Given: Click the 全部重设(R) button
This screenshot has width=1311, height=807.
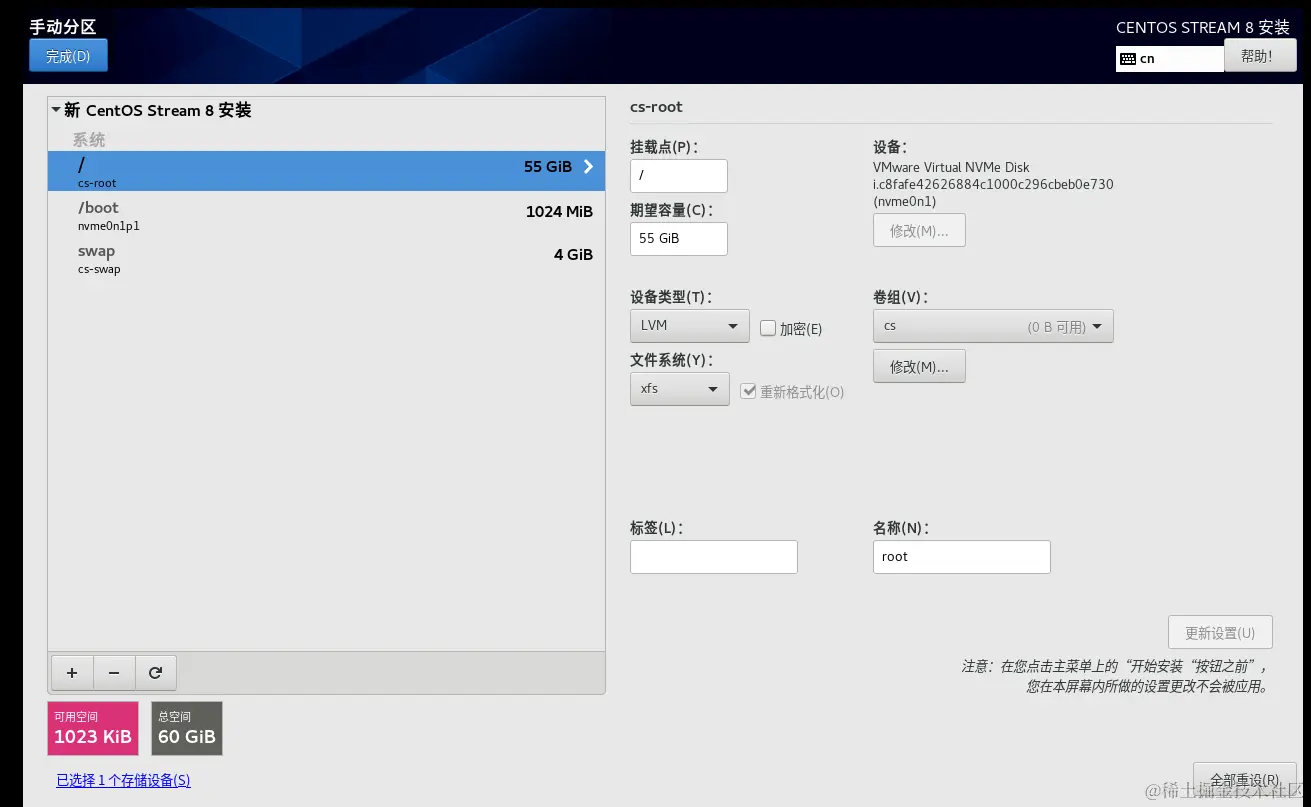Looking at the screenshot, I should tap(1244, 779).
